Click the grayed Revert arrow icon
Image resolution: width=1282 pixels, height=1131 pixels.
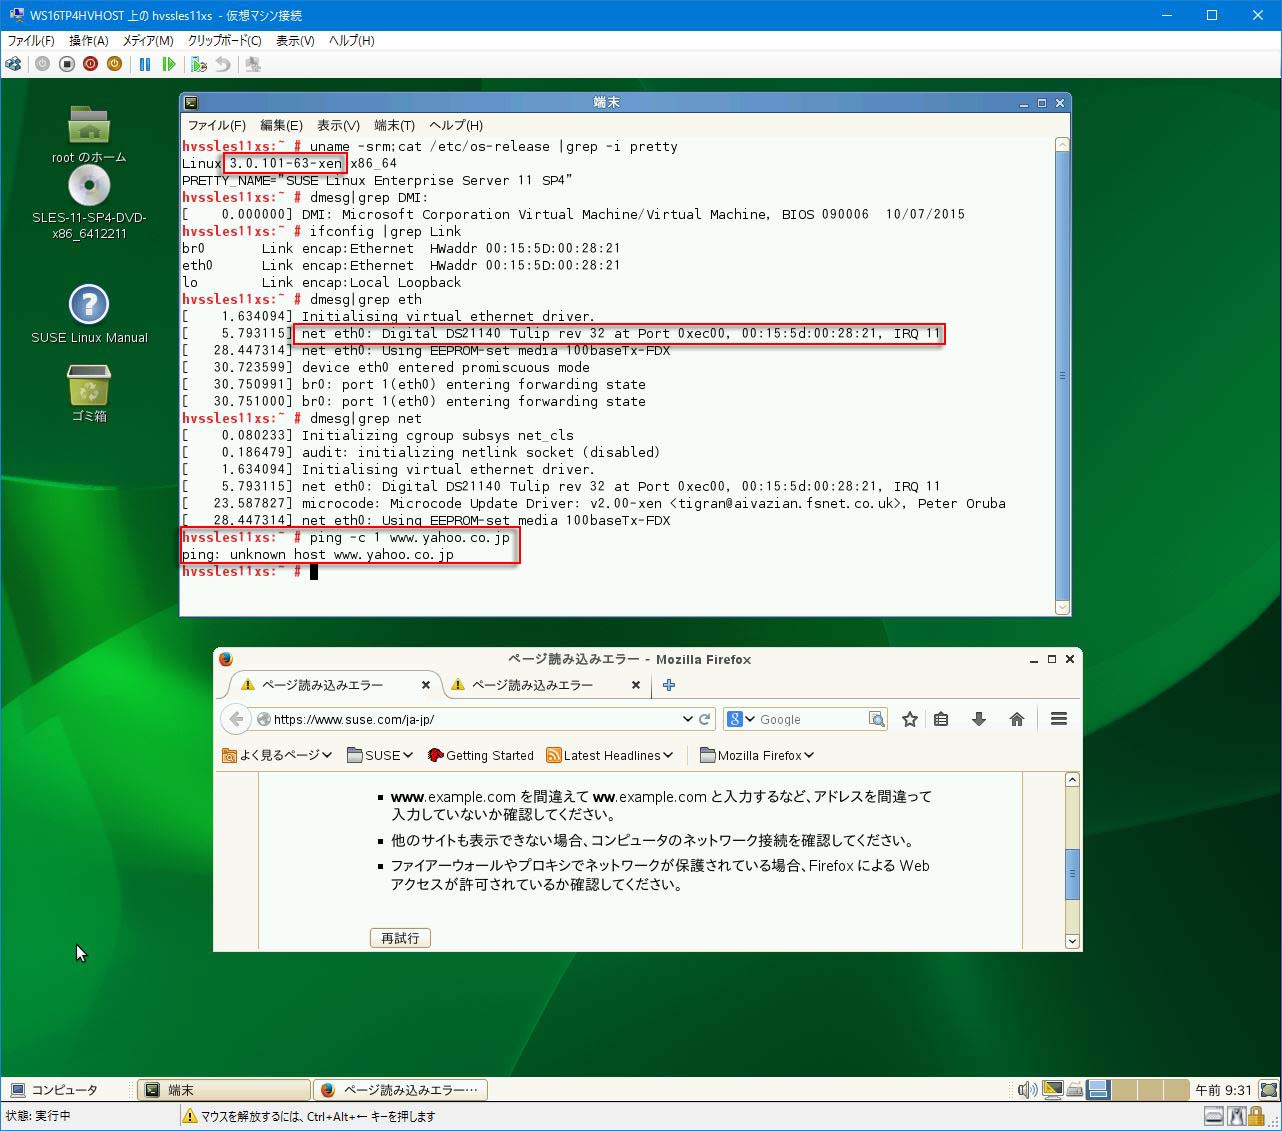223,64
